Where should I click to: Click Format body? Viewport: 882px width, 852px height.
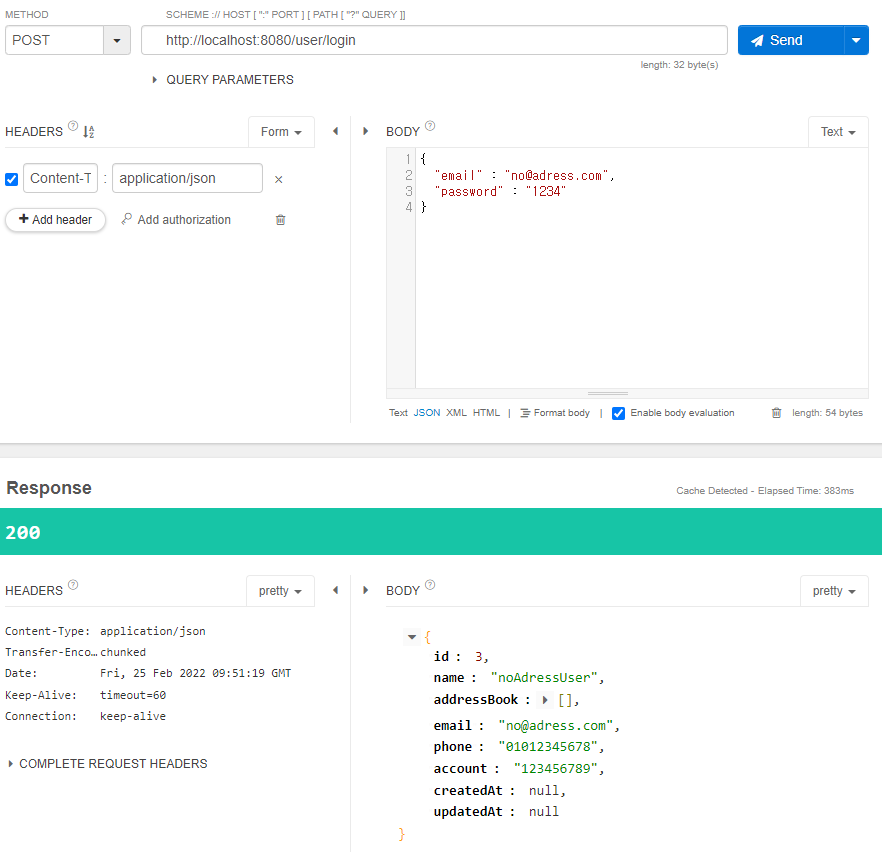tap(555, 413)
